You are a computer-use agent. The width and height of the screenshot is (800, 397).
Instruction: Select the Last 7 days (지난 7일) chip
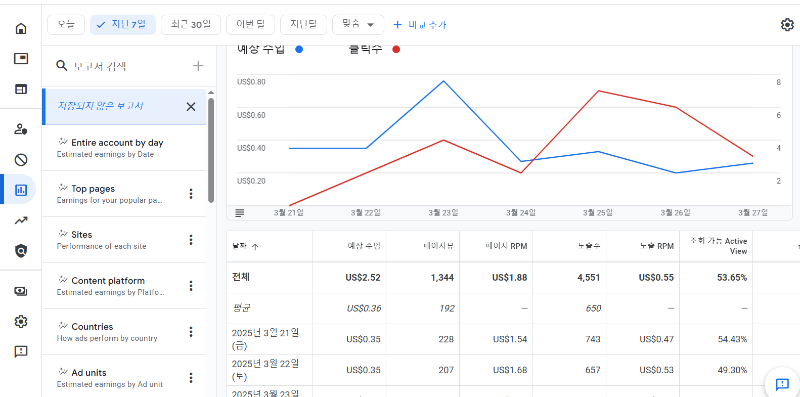[122, 24]
